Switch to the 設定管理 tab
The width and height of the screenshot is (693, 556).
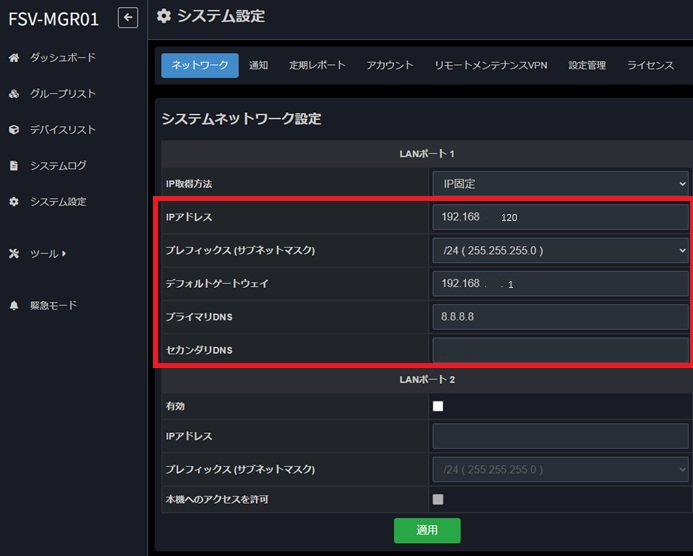click(587, 65)
